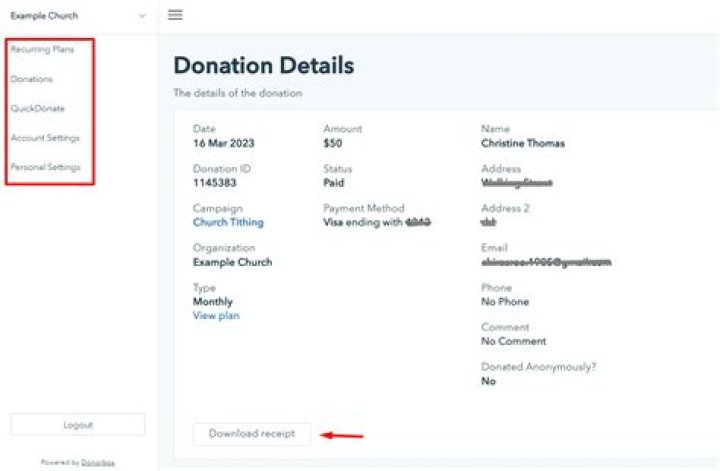Click the blurred email address value
Screen dimensions: 720x471
click(x=546, y=262)
